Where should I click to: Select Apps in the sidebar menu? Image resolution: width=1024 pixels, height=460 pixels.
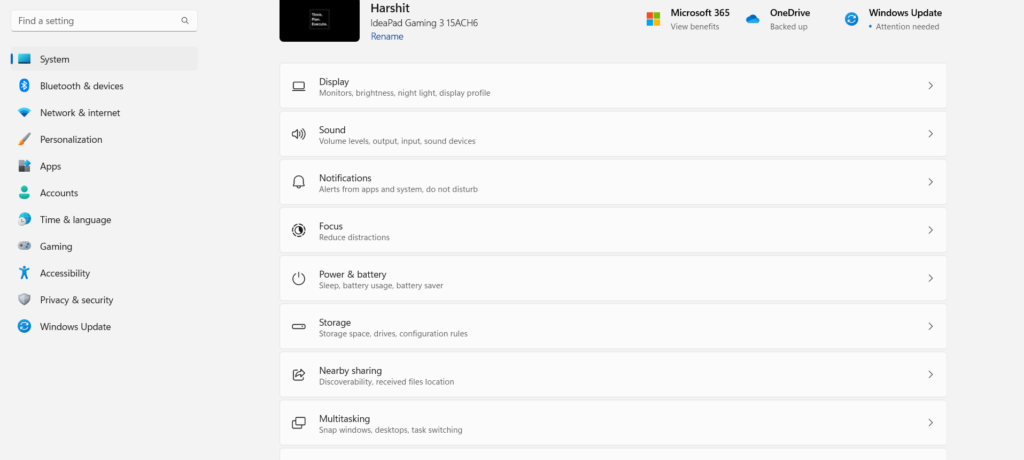[x=50, y=166]
